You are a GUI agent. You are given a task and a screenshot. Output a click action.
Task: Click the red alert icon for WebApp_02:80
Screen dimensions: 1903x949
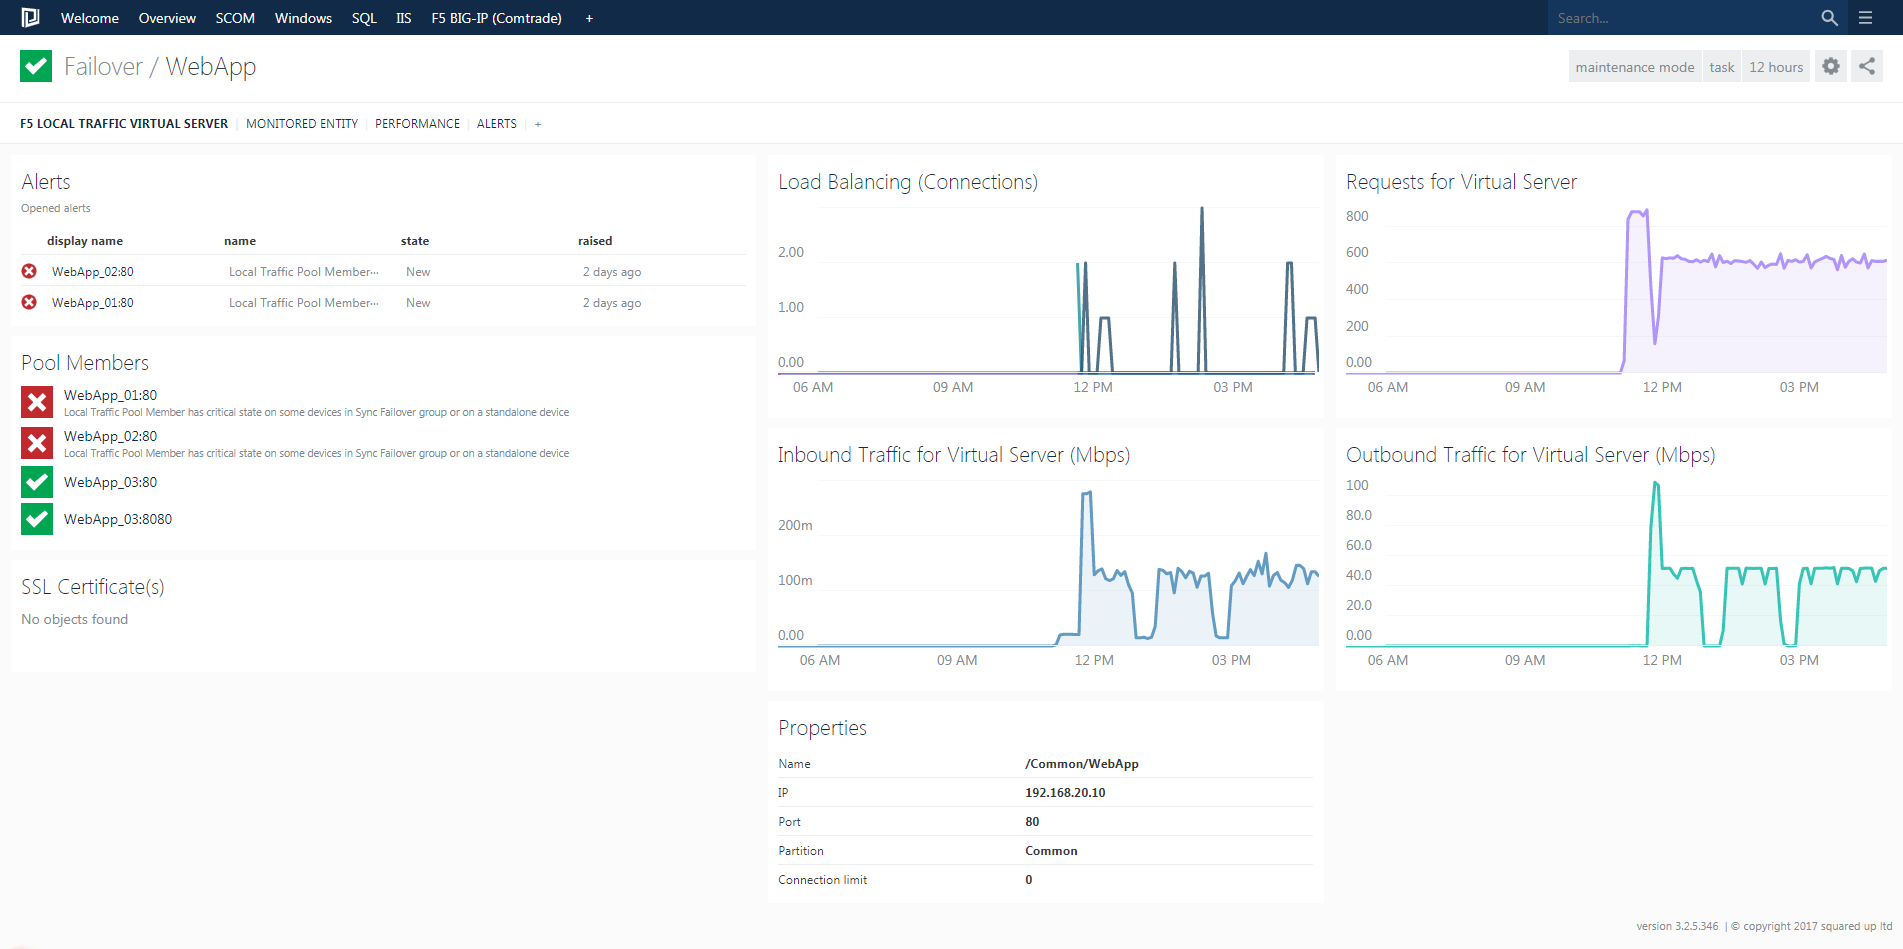point(29,271)
